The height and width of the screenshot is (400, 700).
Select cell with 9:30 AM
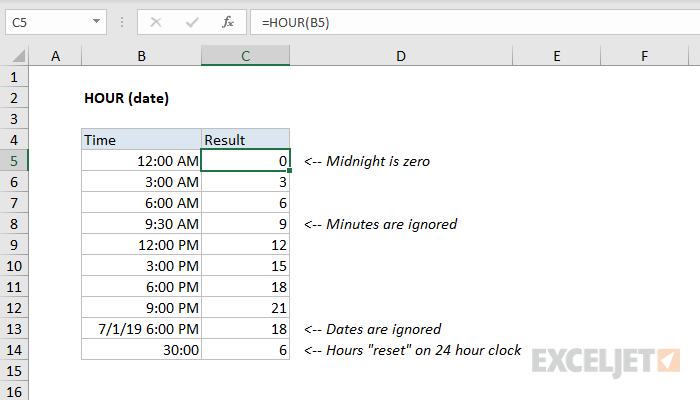142,224
